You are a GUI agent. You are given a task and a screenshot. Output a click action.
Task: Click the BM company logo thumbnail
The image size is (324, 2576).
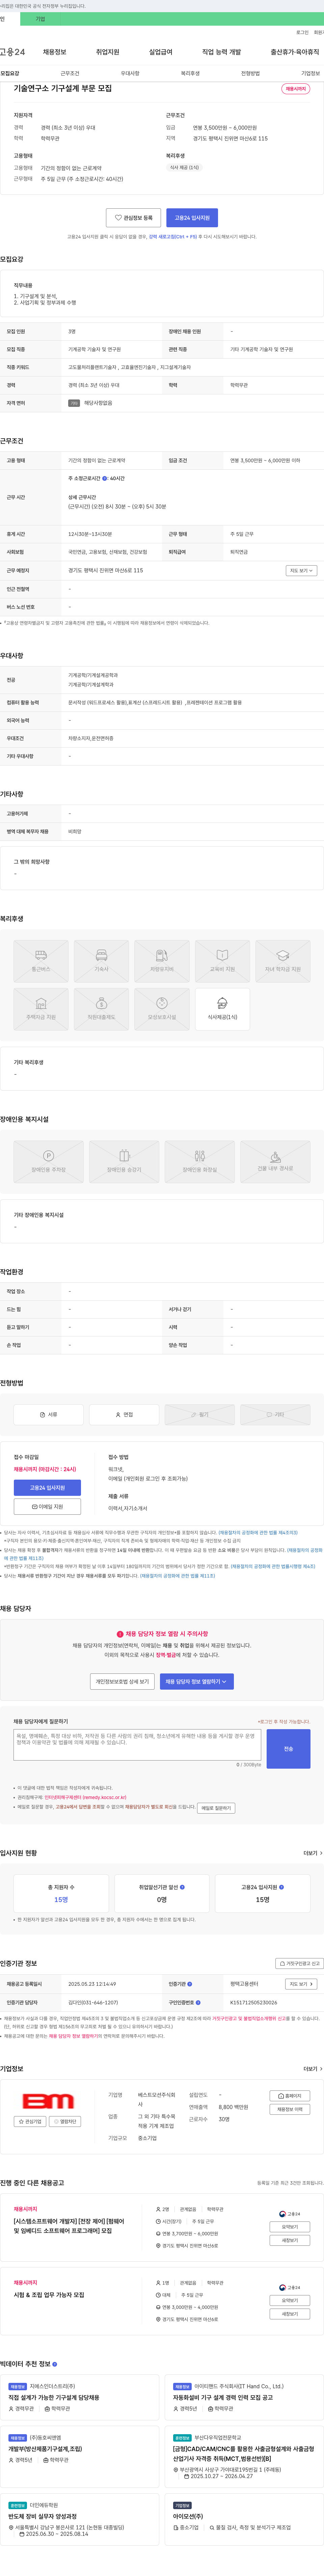48,2102
